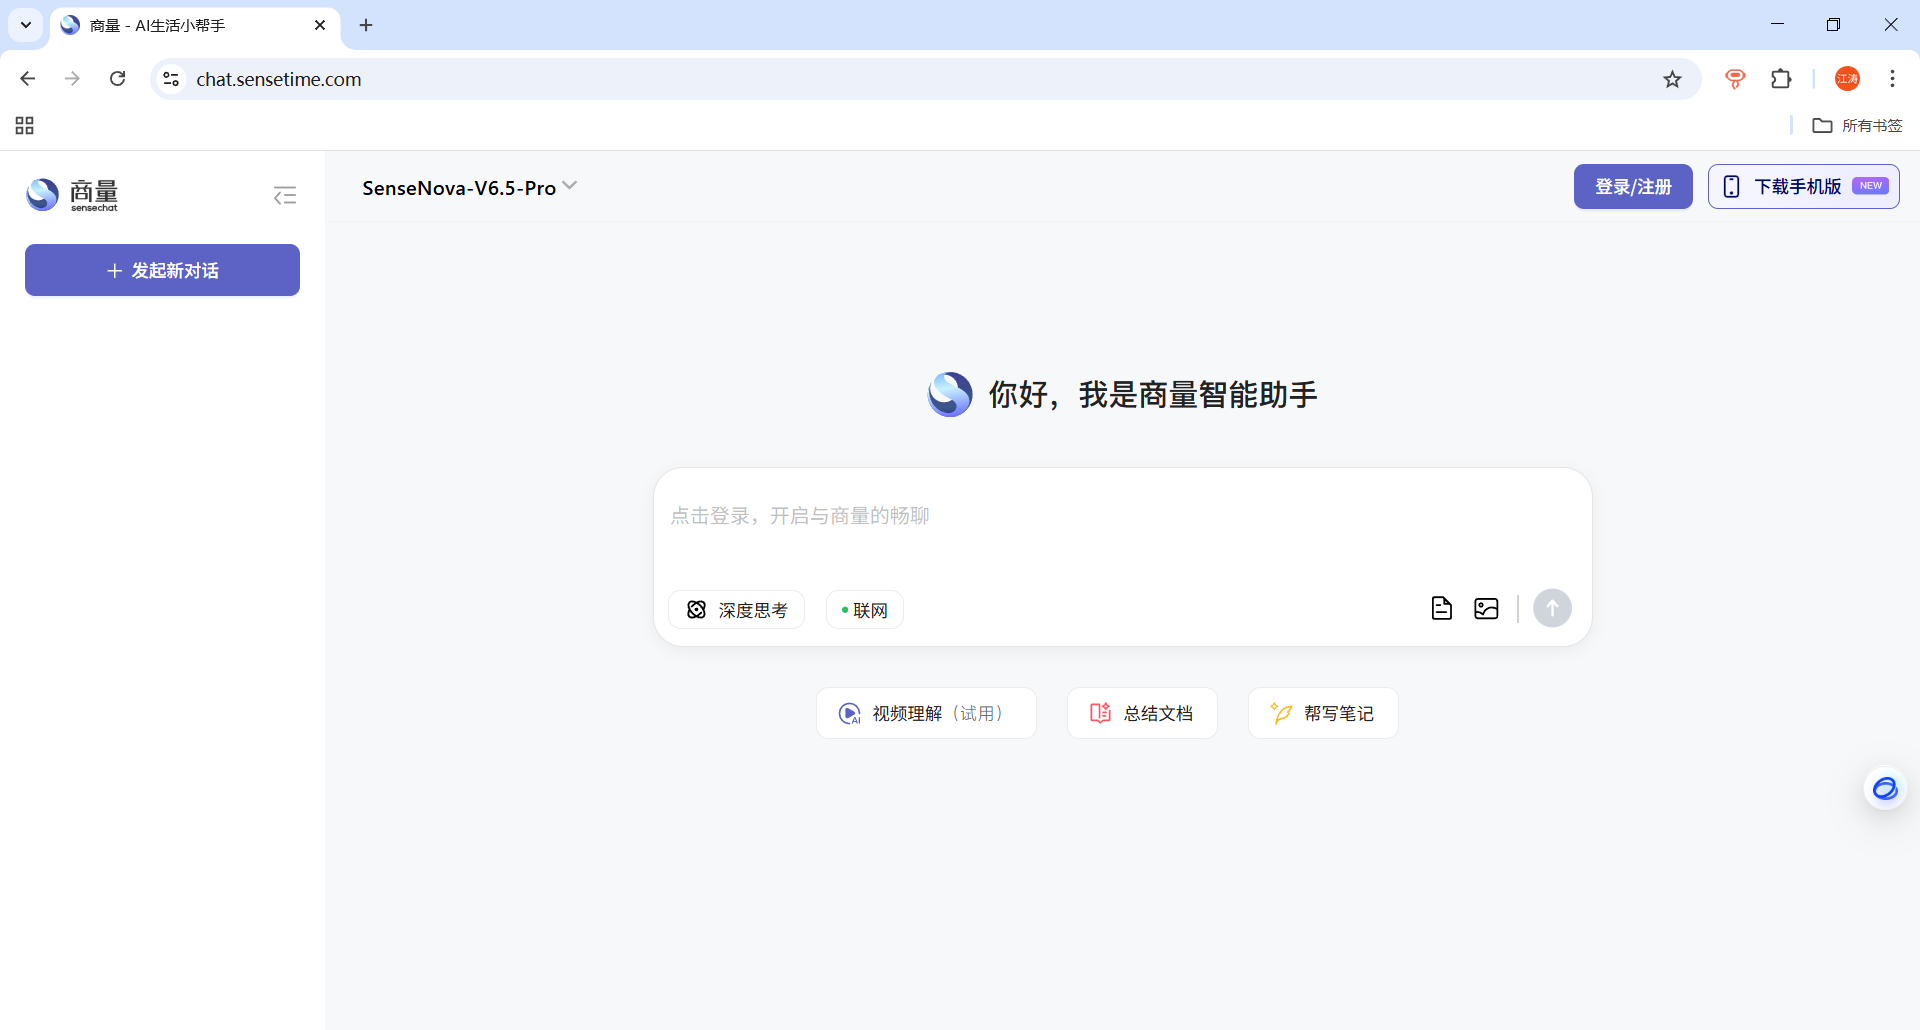This screenshot has height=1030, width=1920.
Task: Open a new browser tab
Action: tap(366, 25)
